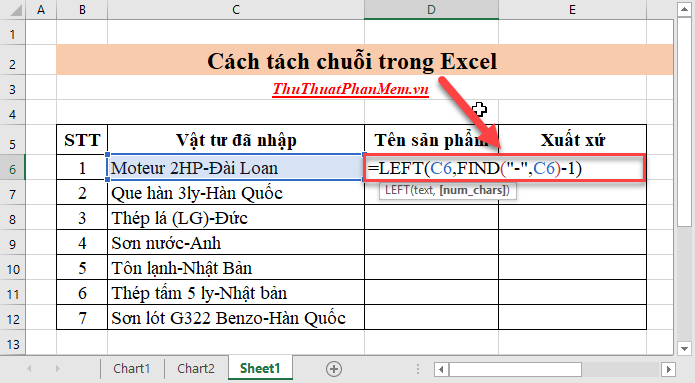
Task: Click the vertical scrollbar thumb
Action: [x=684, y=122]
